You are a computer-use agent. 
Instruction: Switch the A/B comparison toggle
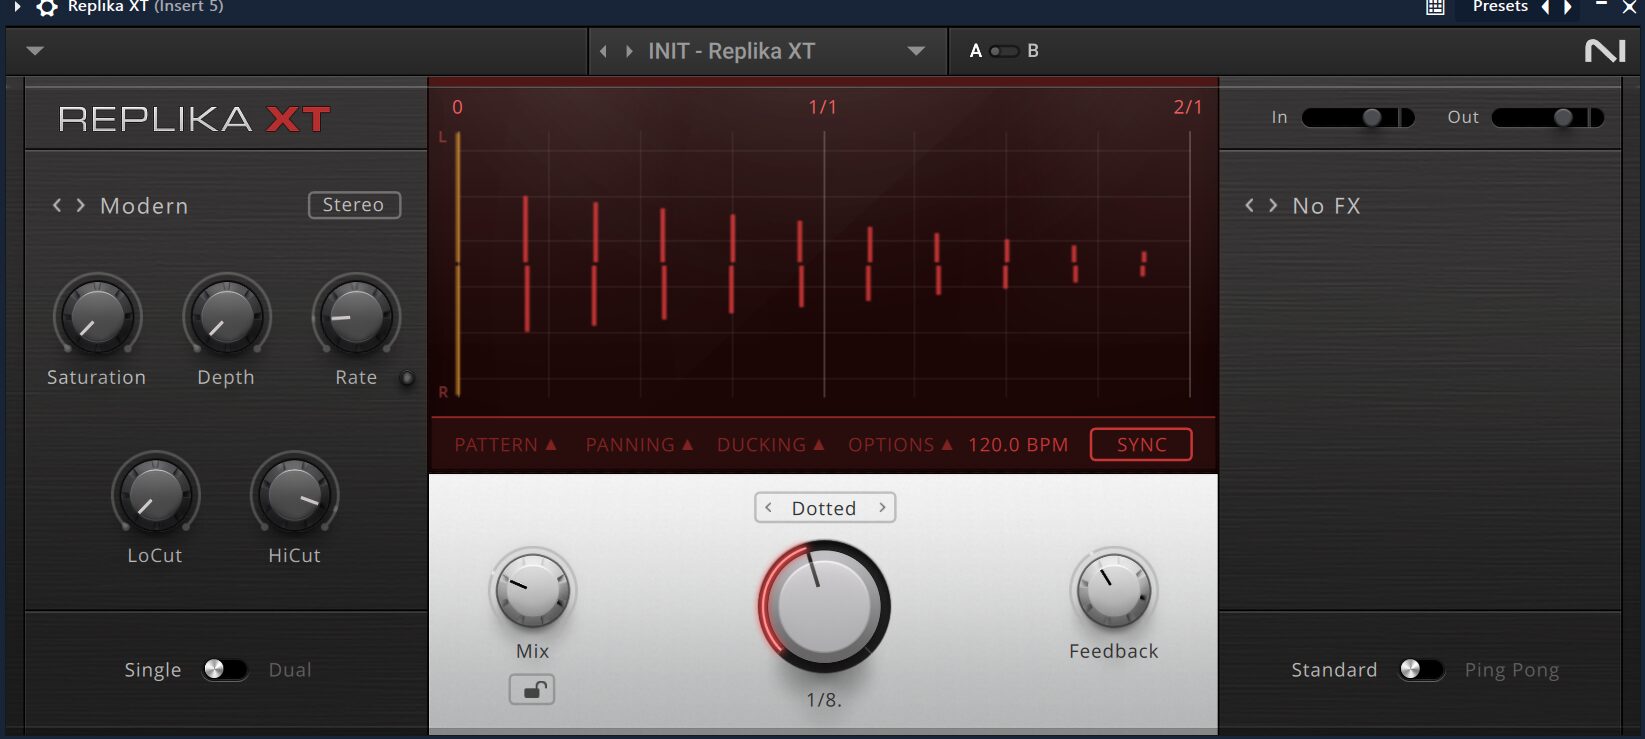[1004, 51]
